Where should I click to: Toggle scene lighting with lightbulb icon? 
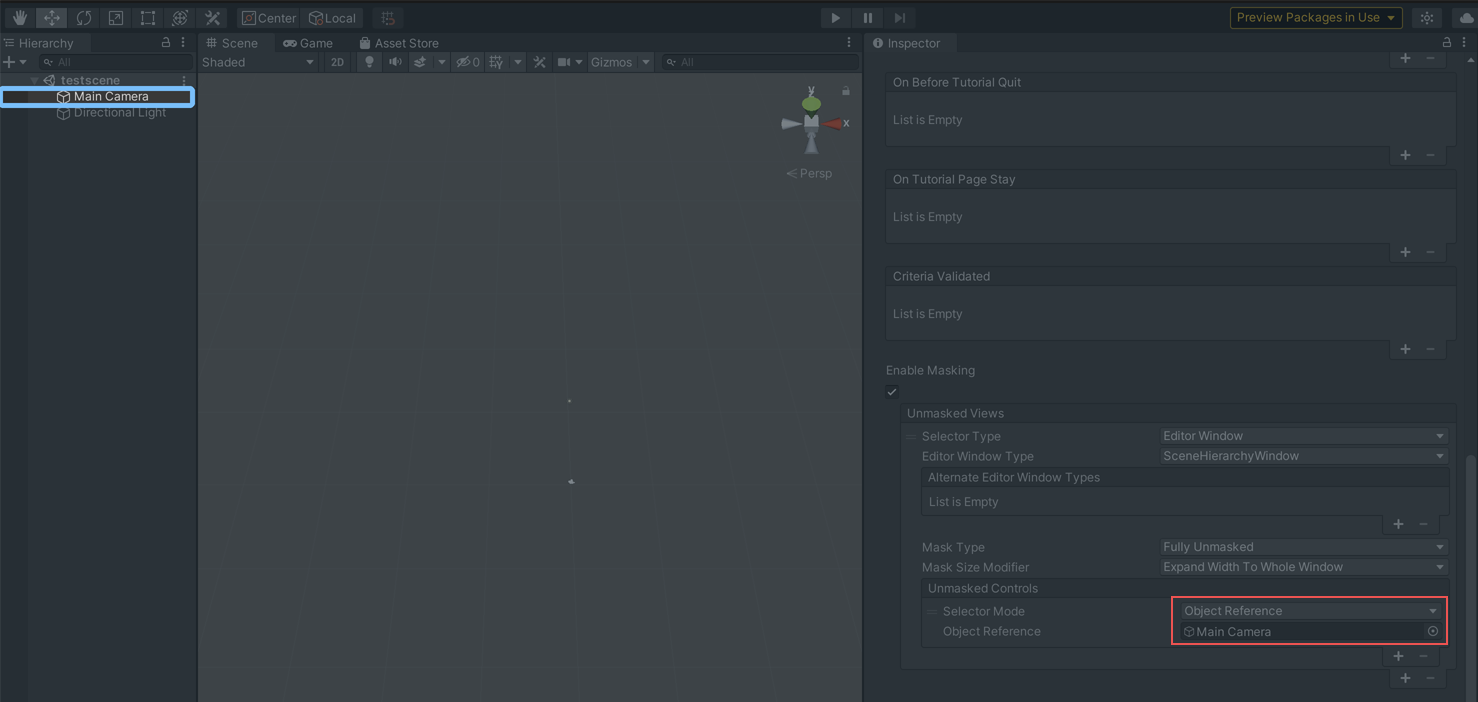[x=369, y=62]
